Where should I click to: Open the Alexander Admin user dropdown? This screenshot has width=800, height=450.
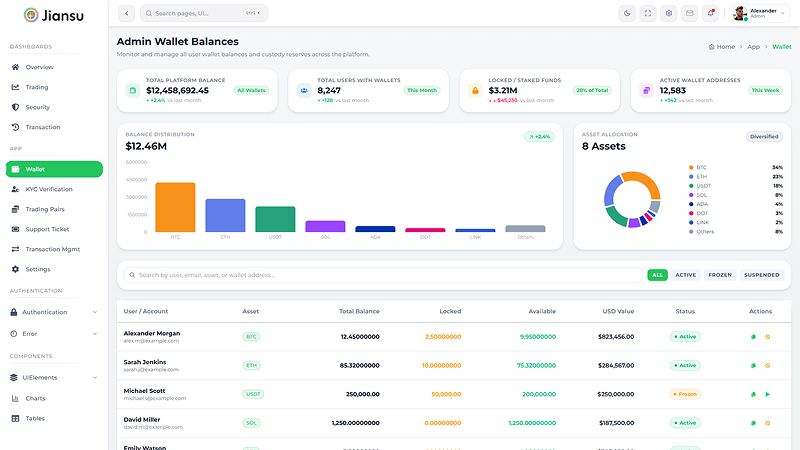click(760, 13)
